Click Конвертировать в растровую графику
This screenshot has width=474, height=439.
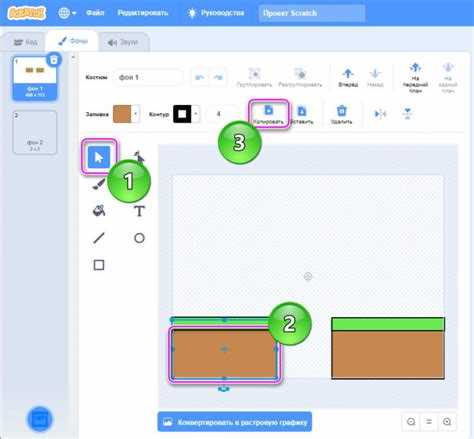click(x=235, y=422)
